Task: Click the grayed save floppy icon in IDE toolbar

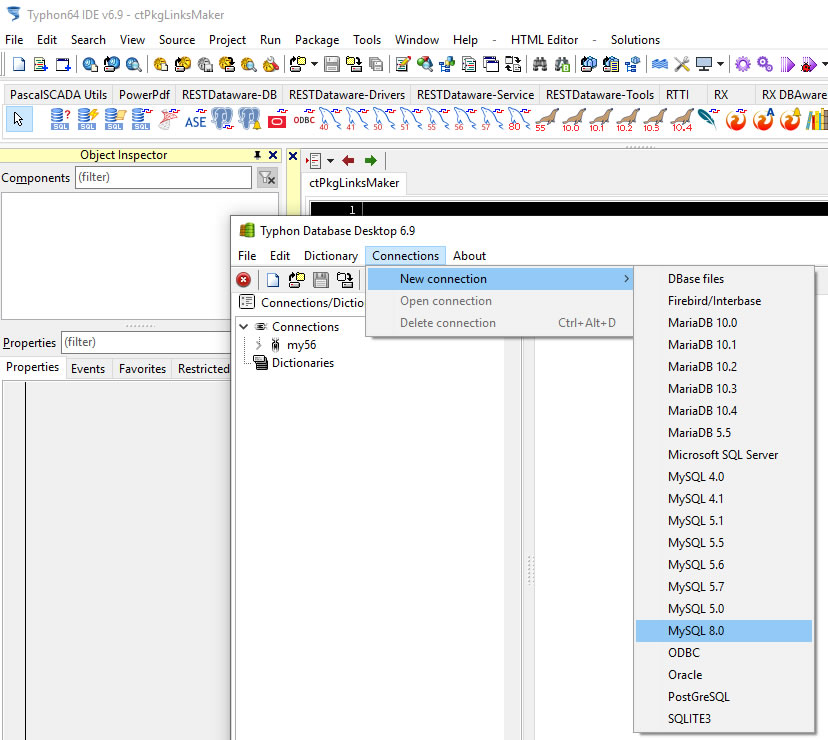Action: (332, 64)
